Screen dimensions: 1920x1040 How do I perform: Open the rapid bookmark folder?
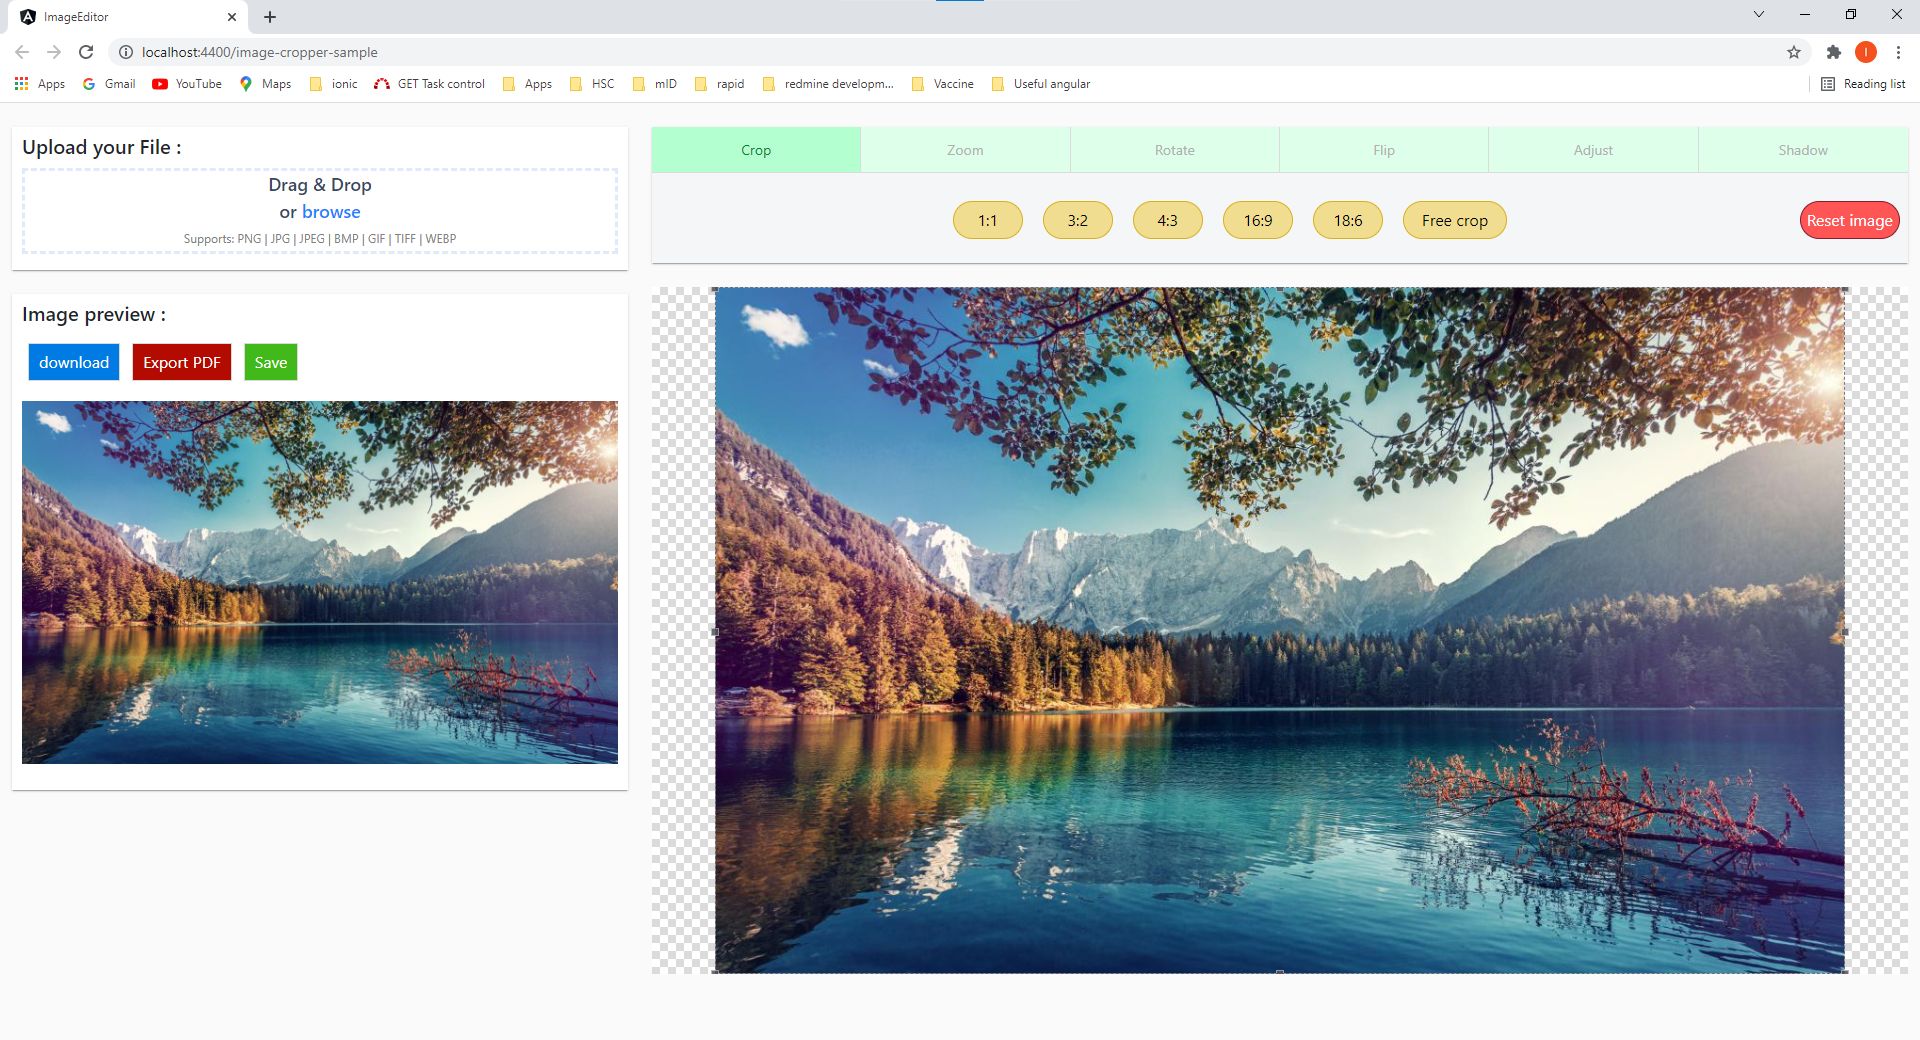click(x=719, y=84)
